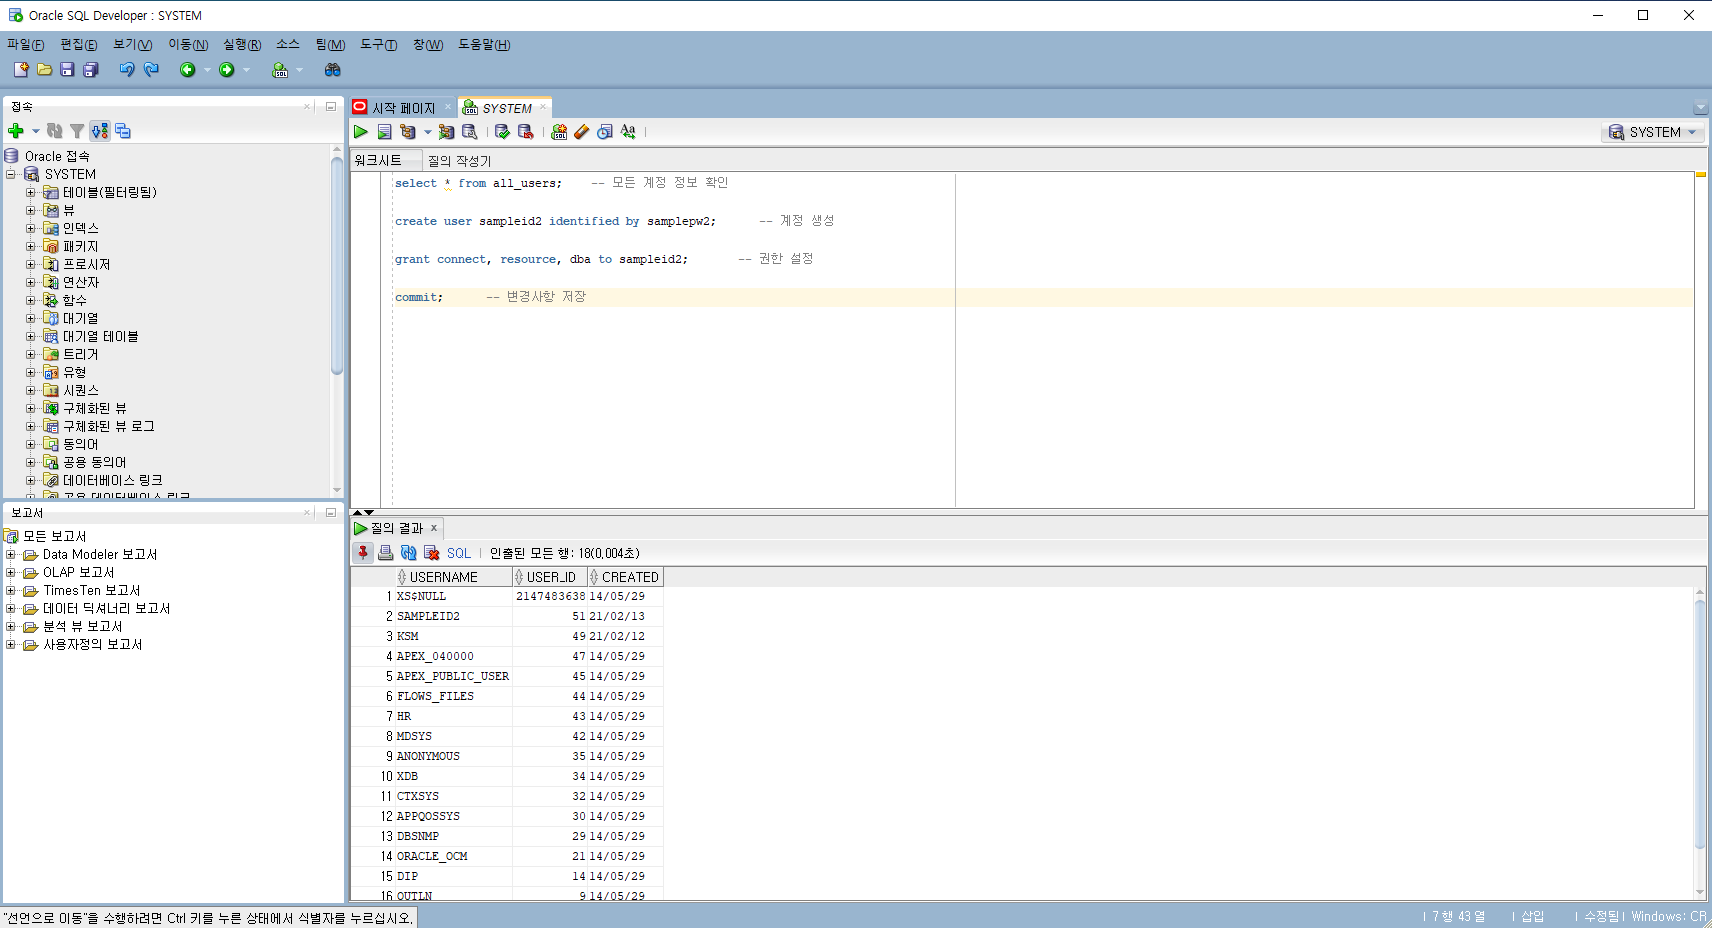Image resolution: width=1712 pixels, height=928 pixels.
Task: Click the APEX_PUBLIC_USER cell in results
Action: click(x=453, y=676)
